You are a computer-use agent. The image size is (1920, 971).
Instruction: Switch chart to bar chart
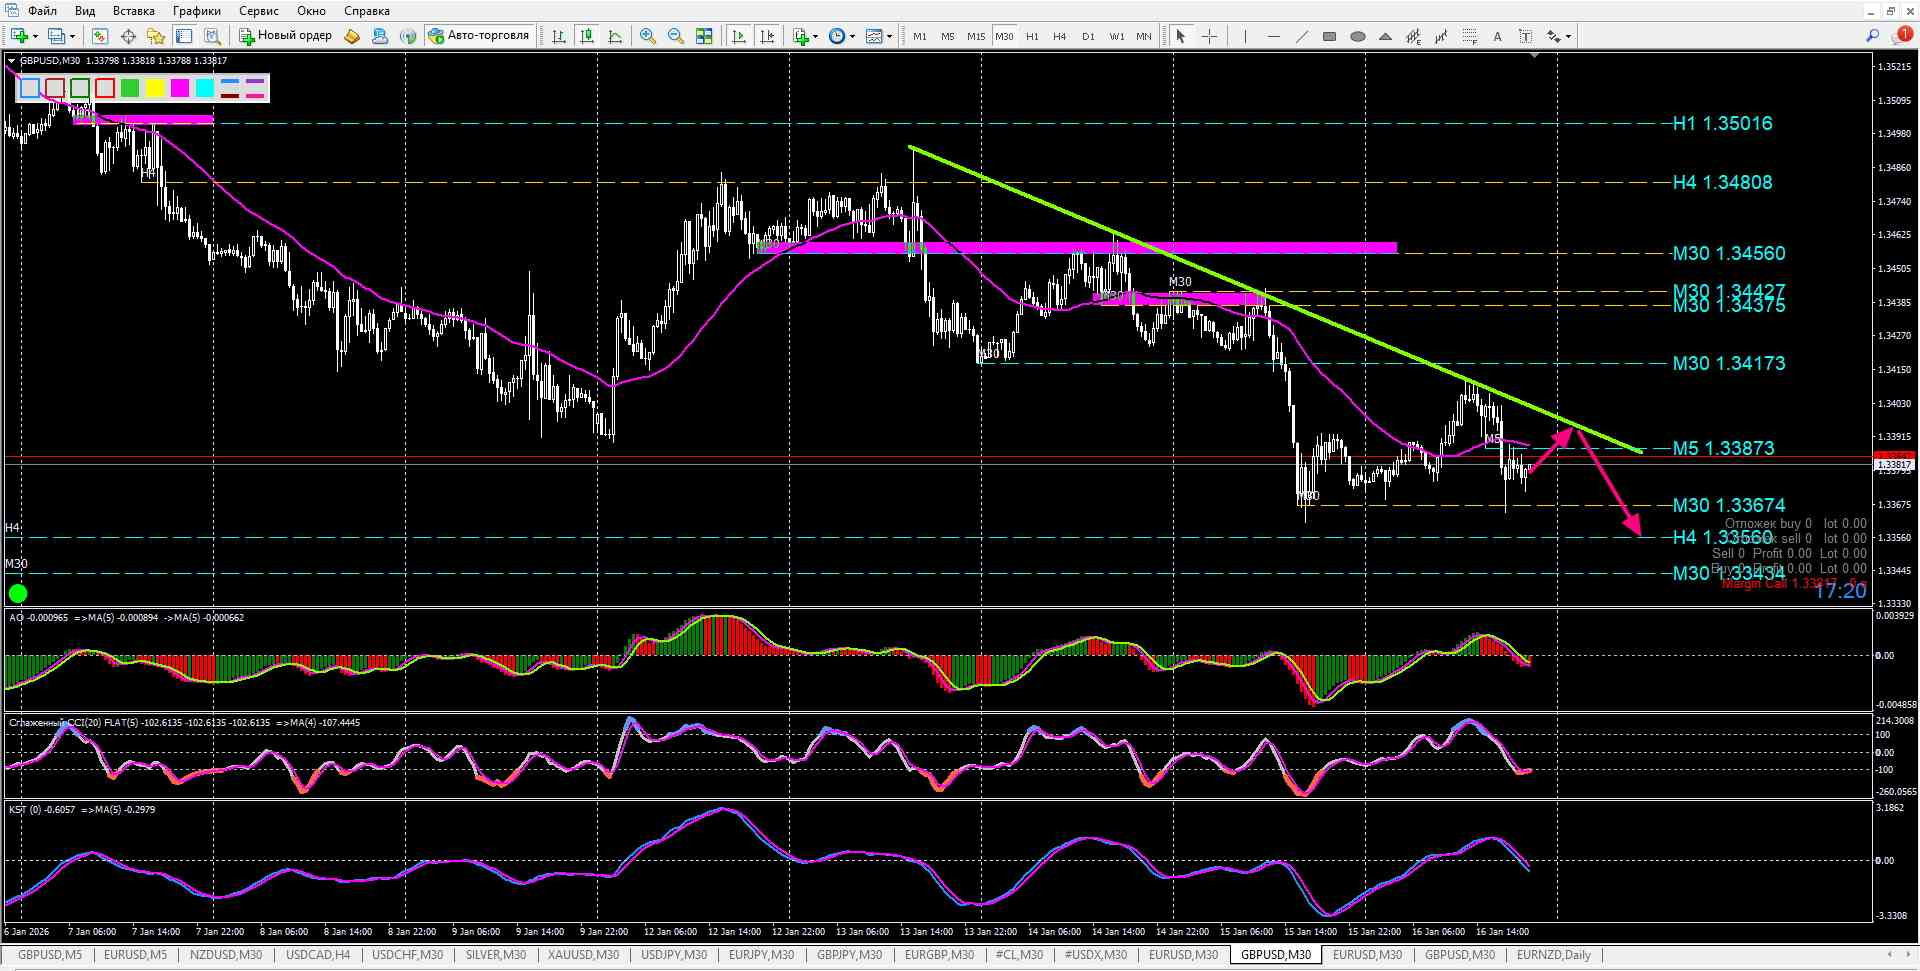point(558,36)
